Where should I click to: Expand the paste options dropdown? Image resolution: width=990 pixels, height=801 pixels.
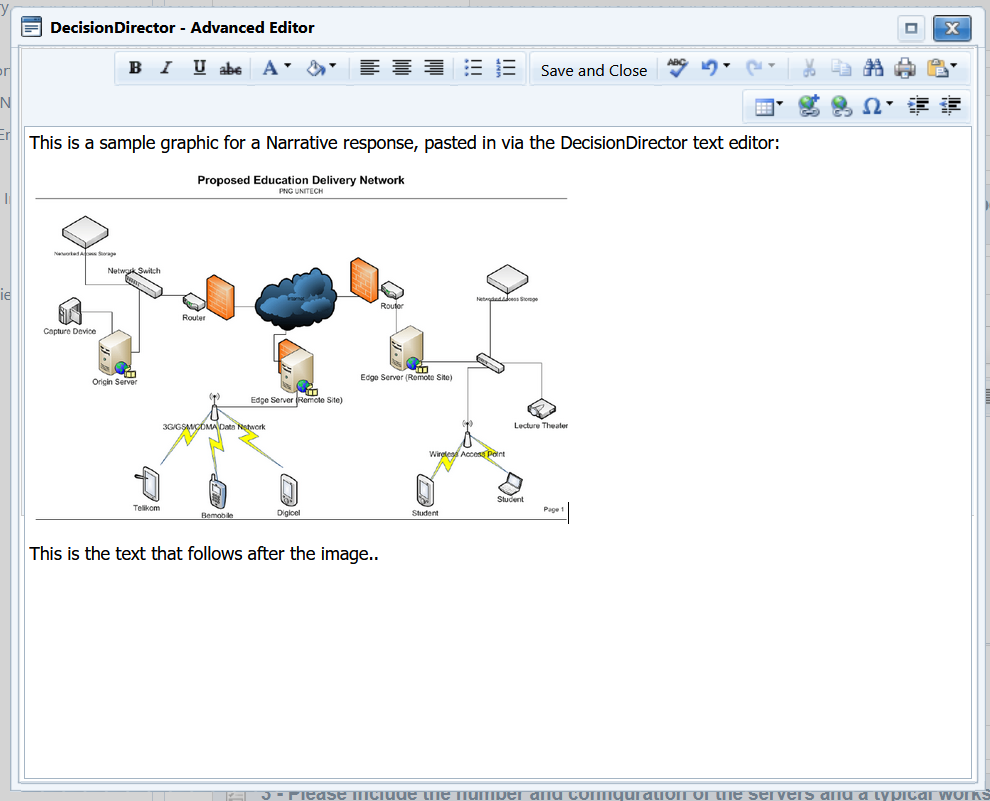(x=953, y=66)
